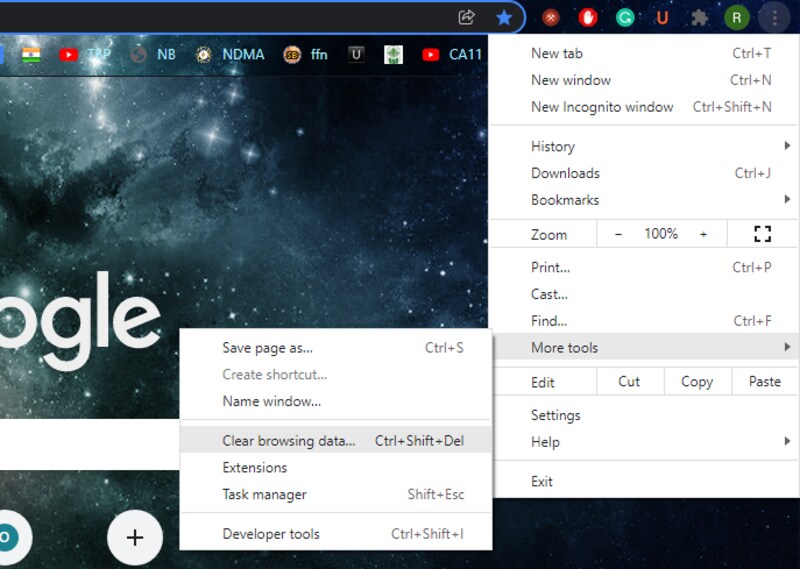The image size is (800, 569).
Task: Click the share page icon in address bar
Action: [x=466, y=17]
